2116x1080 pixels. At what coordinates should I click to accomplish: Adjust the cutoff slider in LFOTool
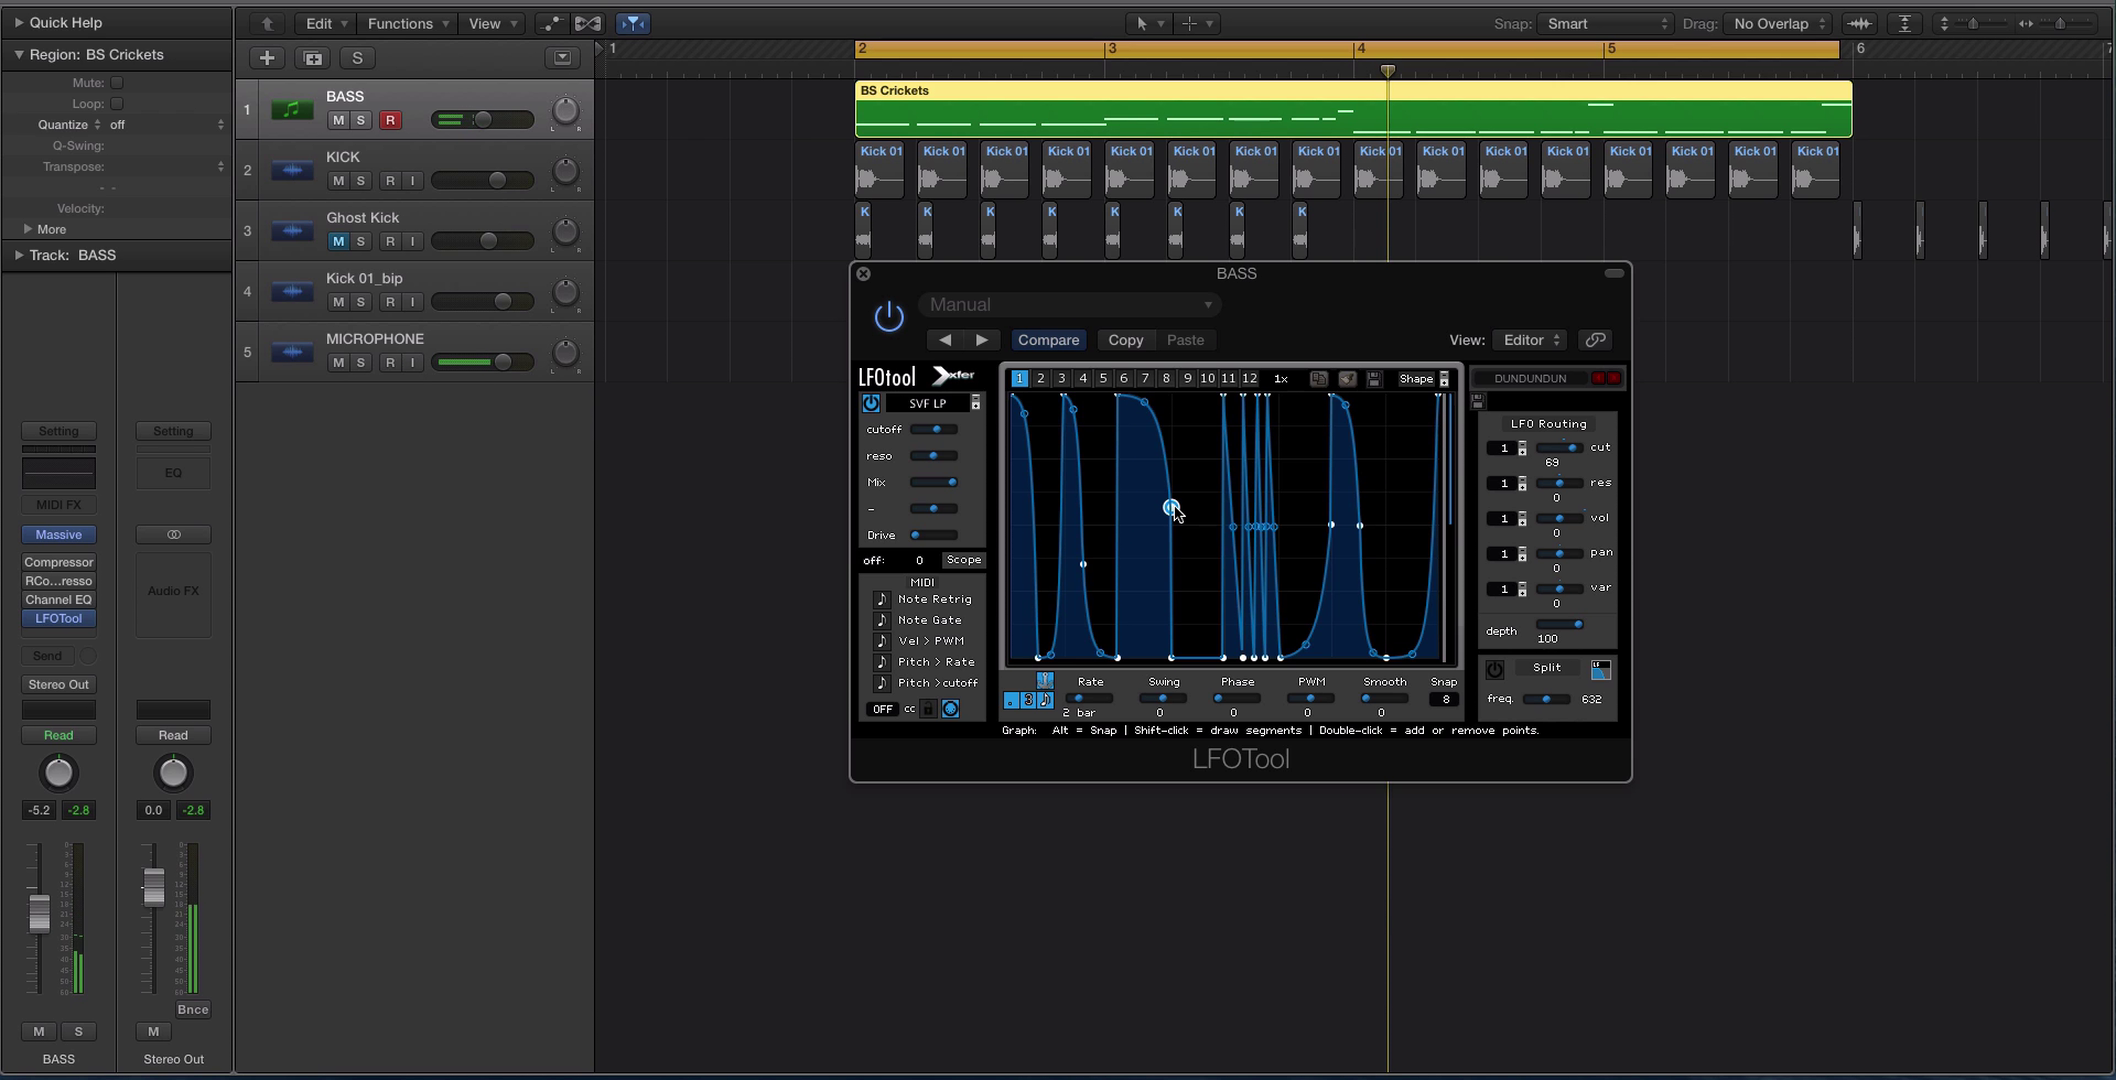pyautogui.click(x=935, y=429)
